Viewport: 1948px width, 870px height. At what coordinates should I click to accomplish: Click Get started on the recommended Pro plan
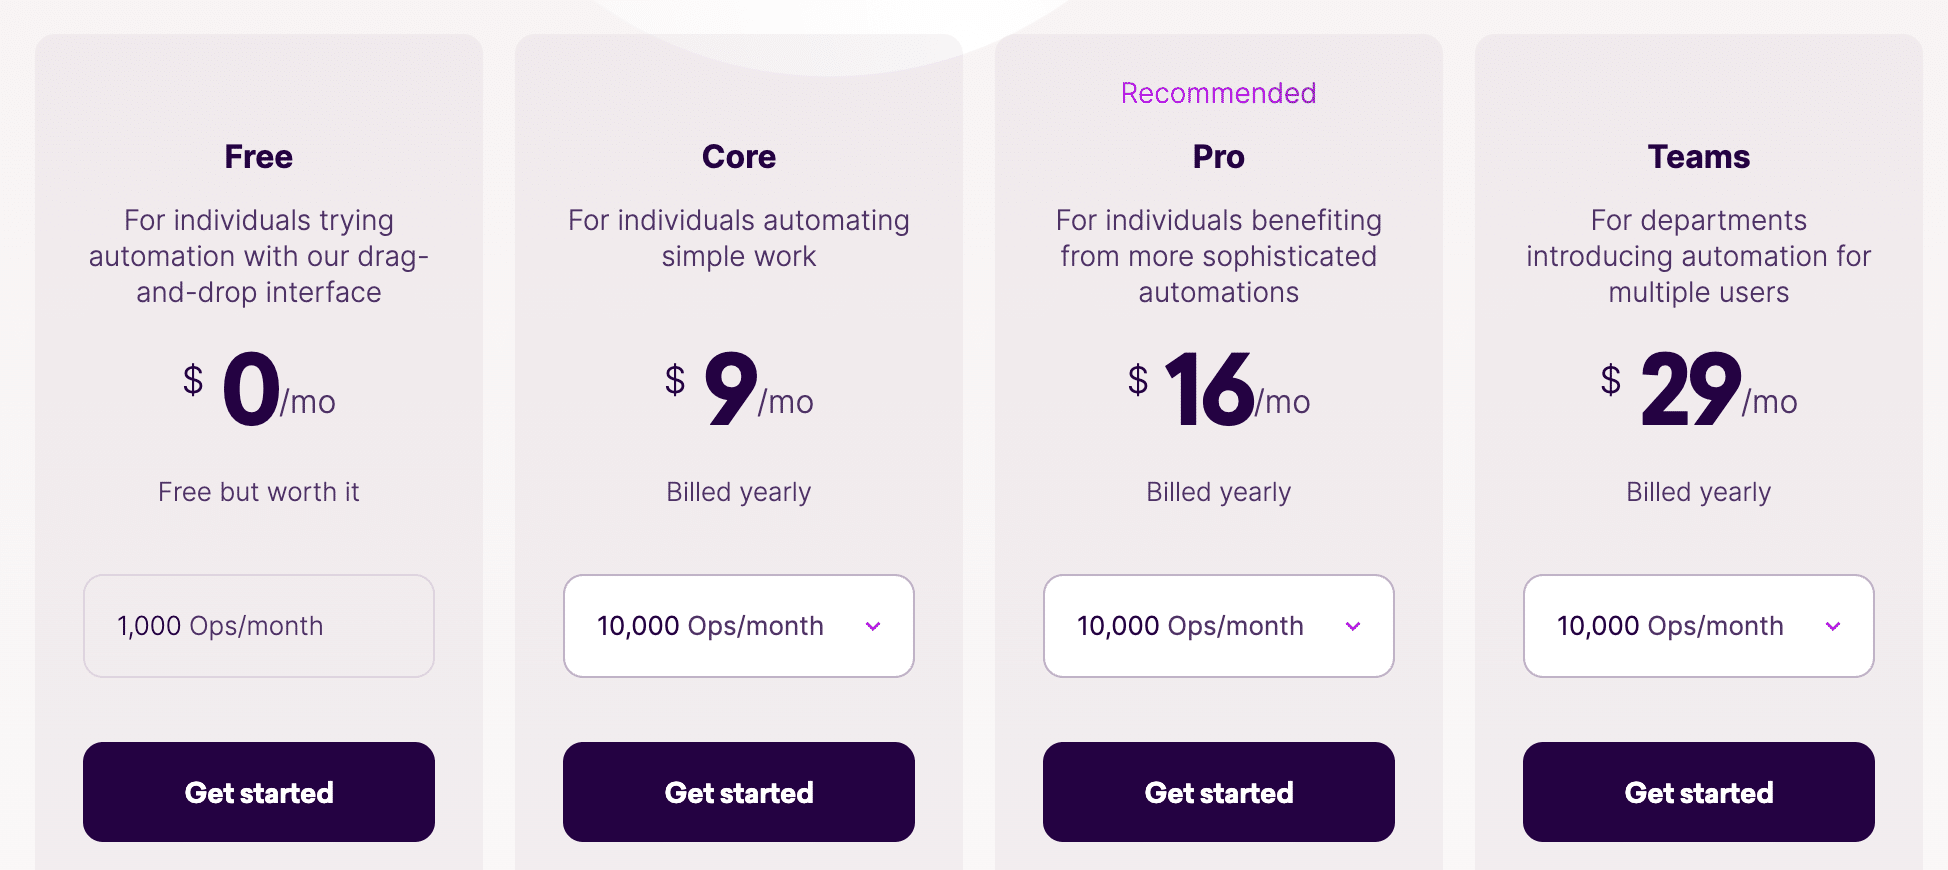click(1218, 792)
